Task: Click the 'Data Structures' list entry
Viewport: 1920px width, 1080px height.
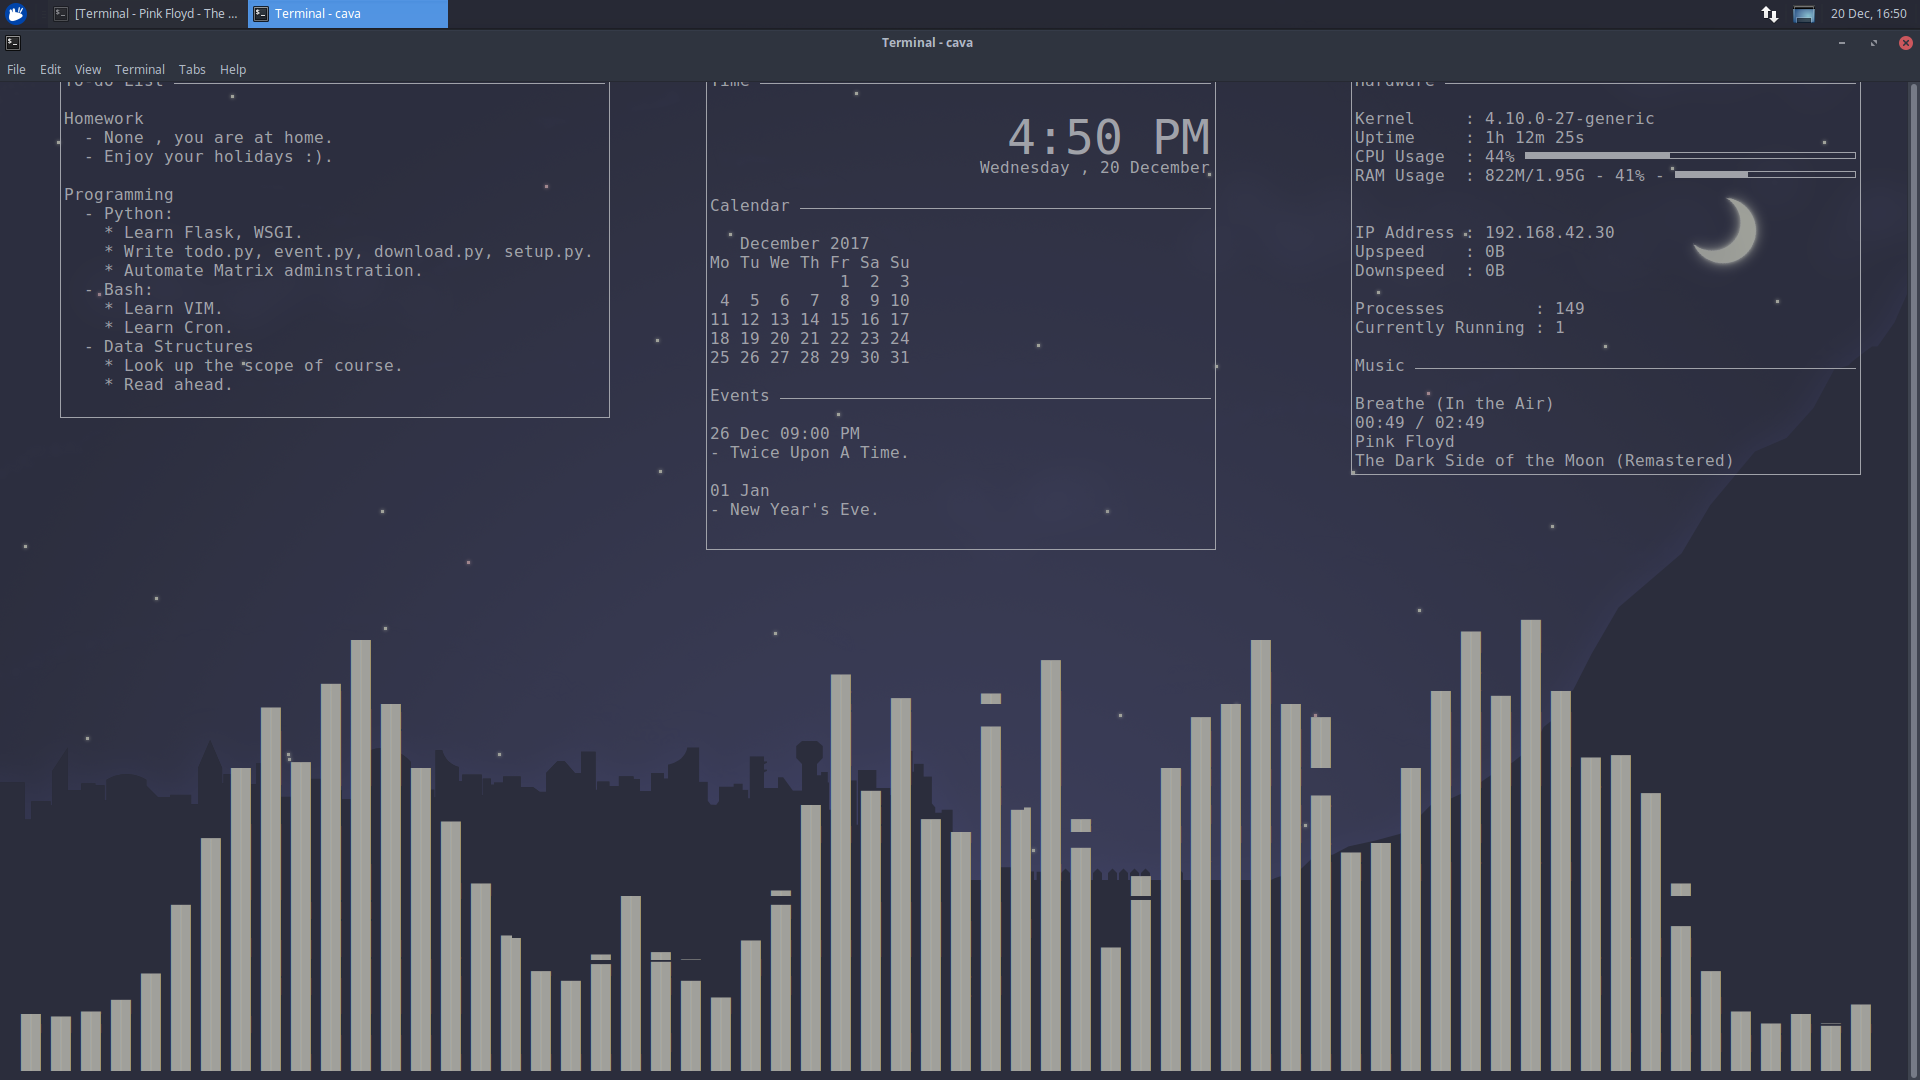Action: 178,346
